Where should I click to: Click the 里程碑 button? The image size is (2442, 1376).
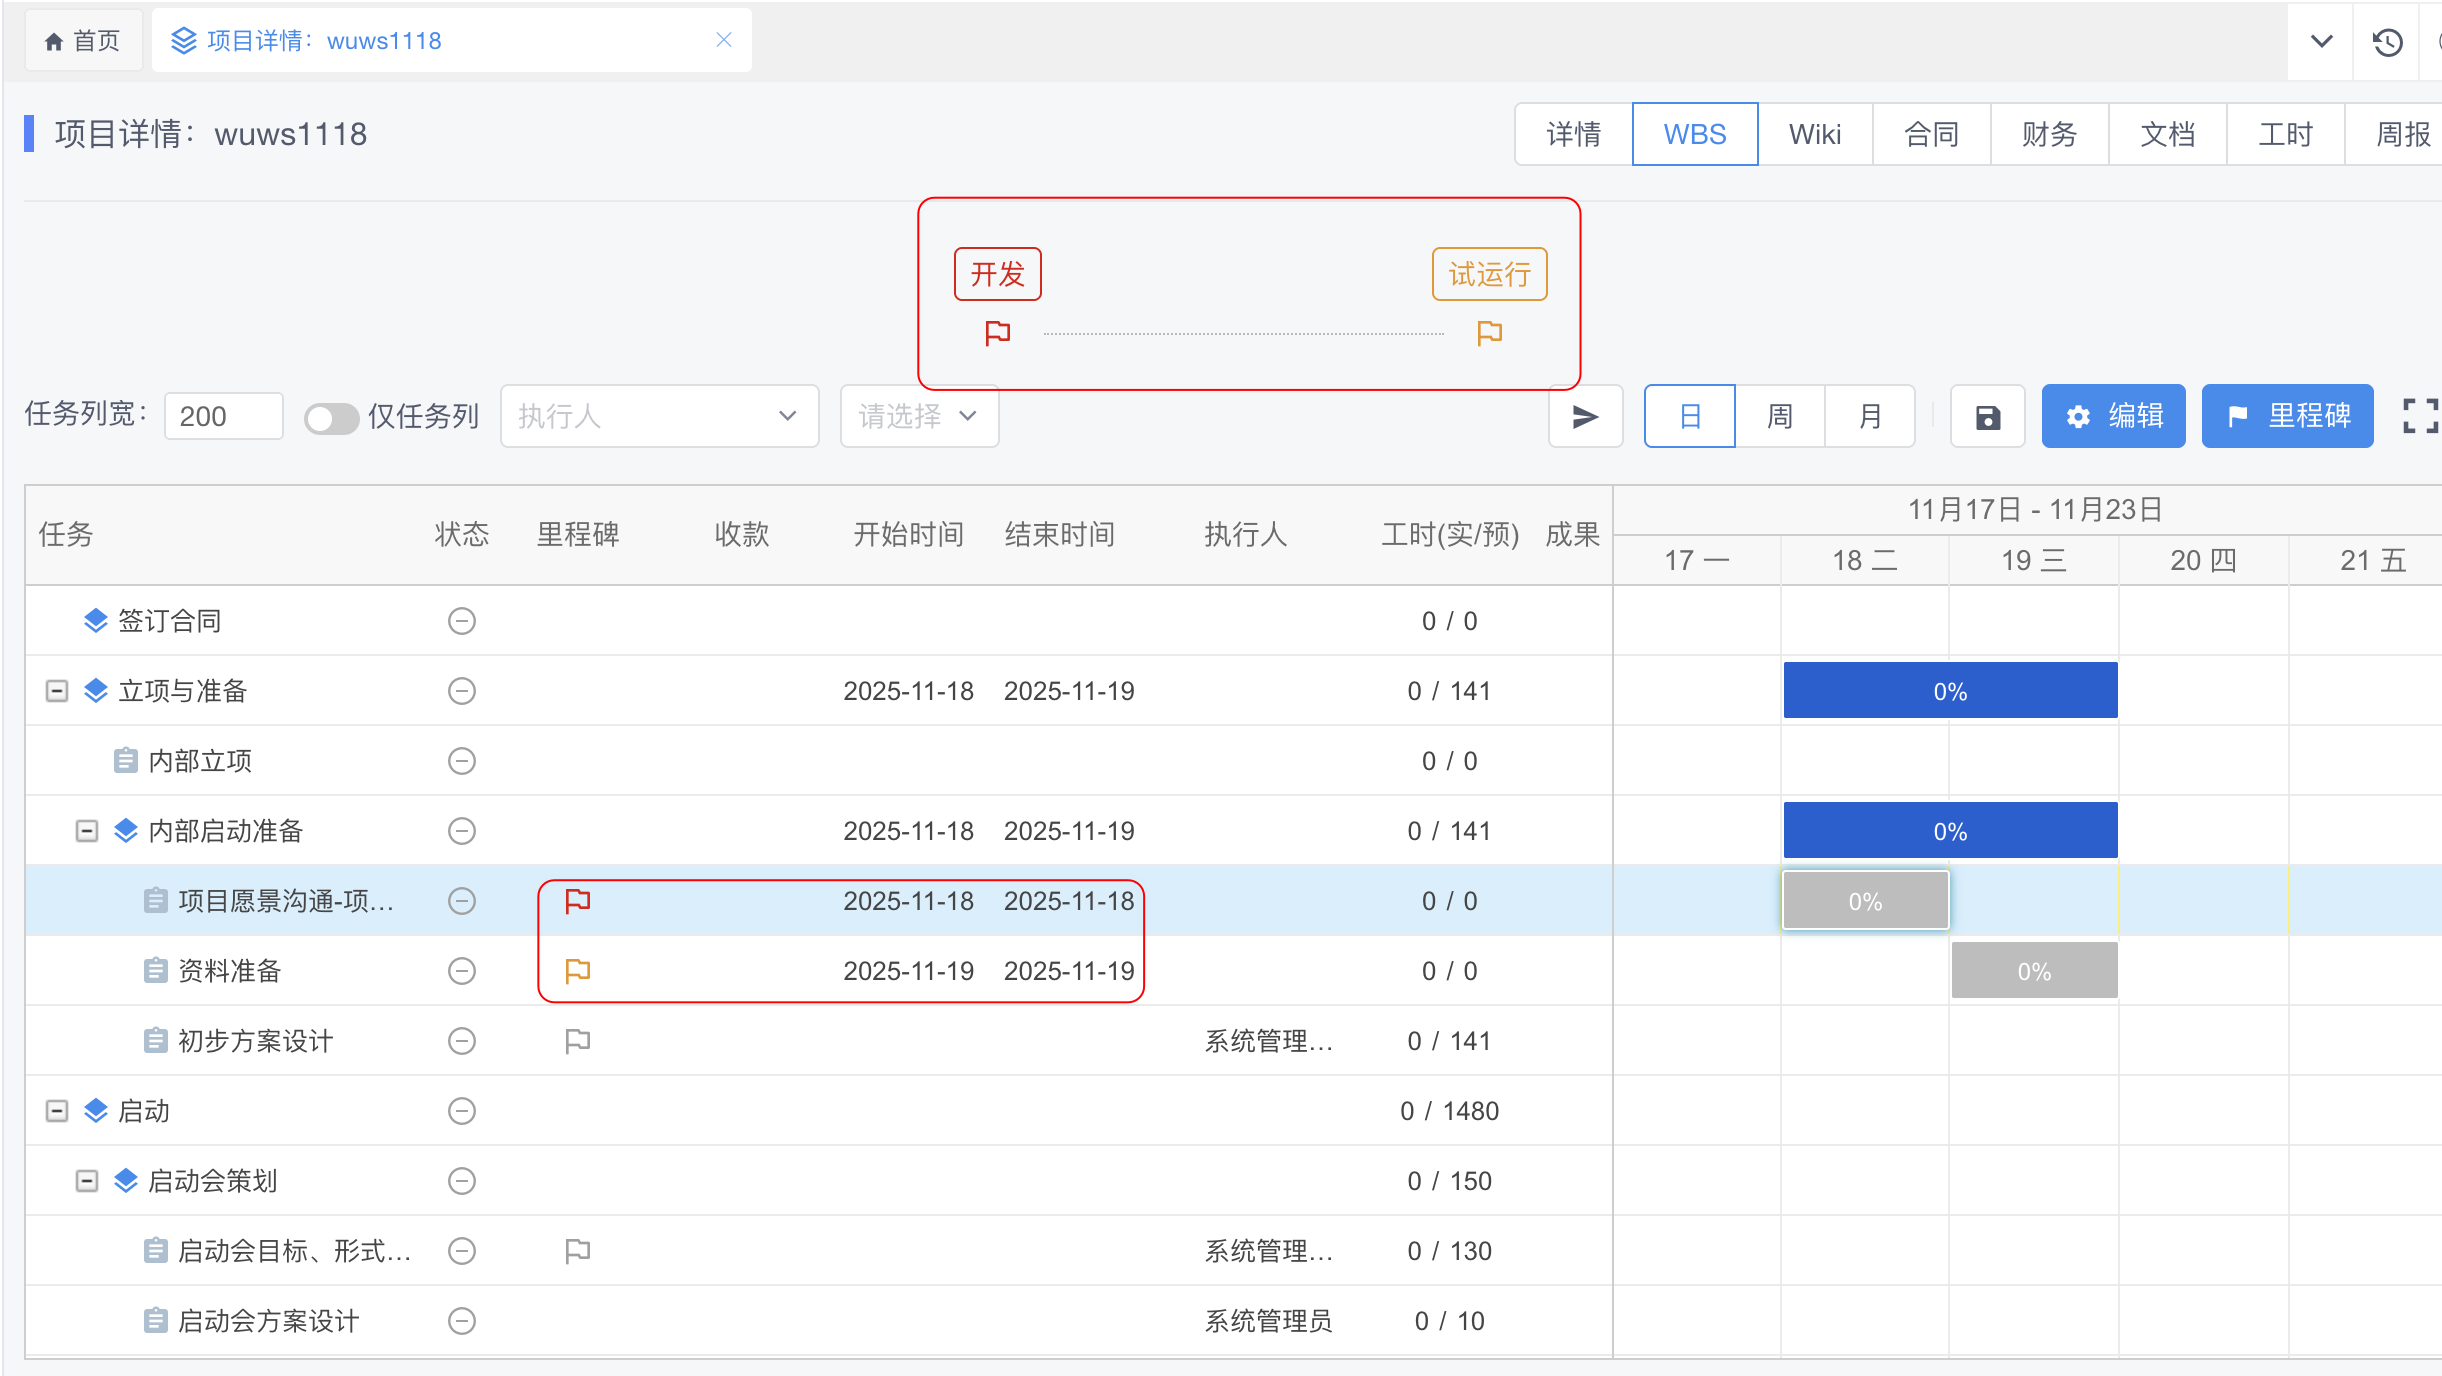2287,416
